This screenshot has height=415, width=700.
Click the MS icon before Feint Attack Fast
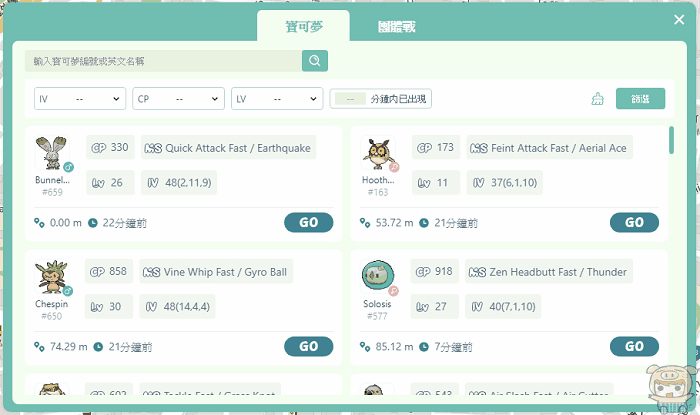tap(479, 148)
